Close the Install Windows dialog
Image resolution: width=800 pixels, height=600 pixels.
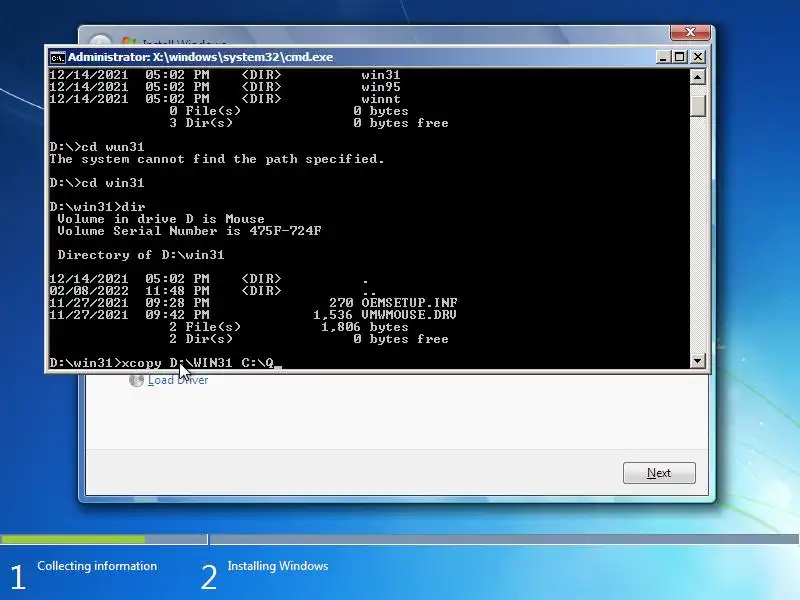click(x=690, y=32)
